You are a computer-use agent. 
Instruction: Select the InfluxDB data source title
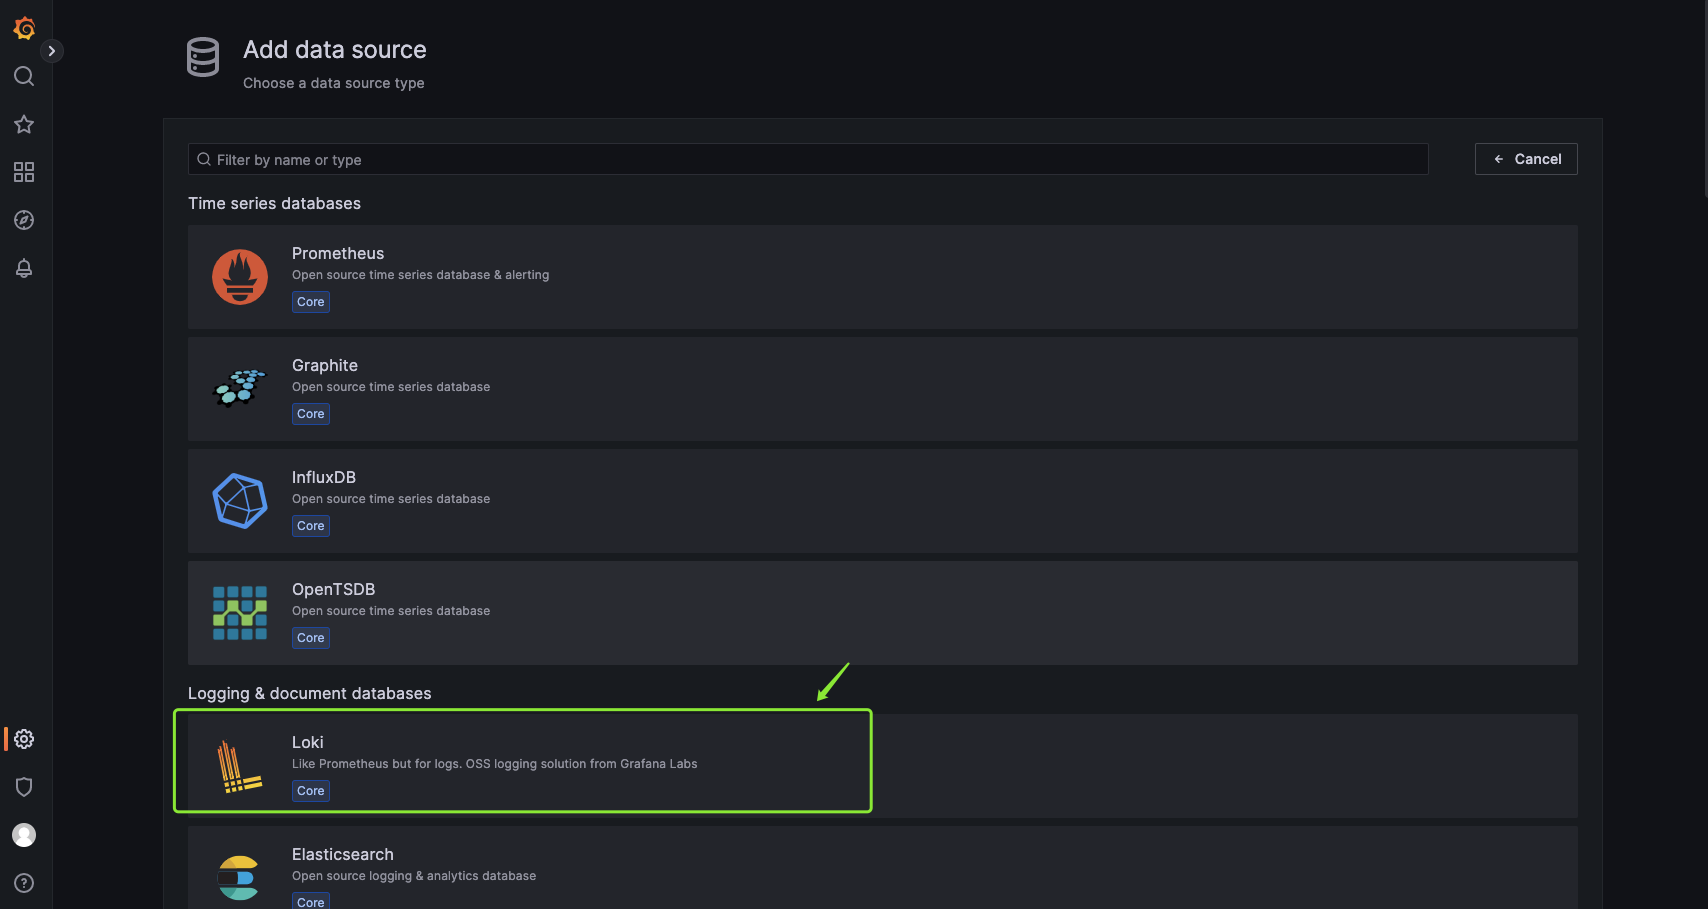(x=324, y=477)
